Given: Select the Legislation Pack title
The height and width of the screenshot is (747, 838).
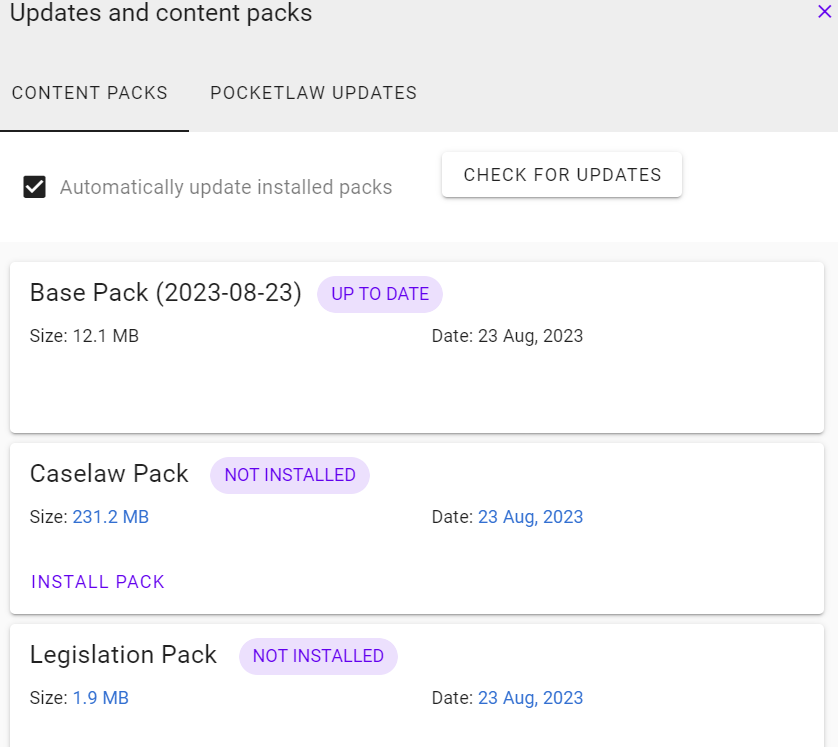Looking at the screenshot, I should [123, 655].
